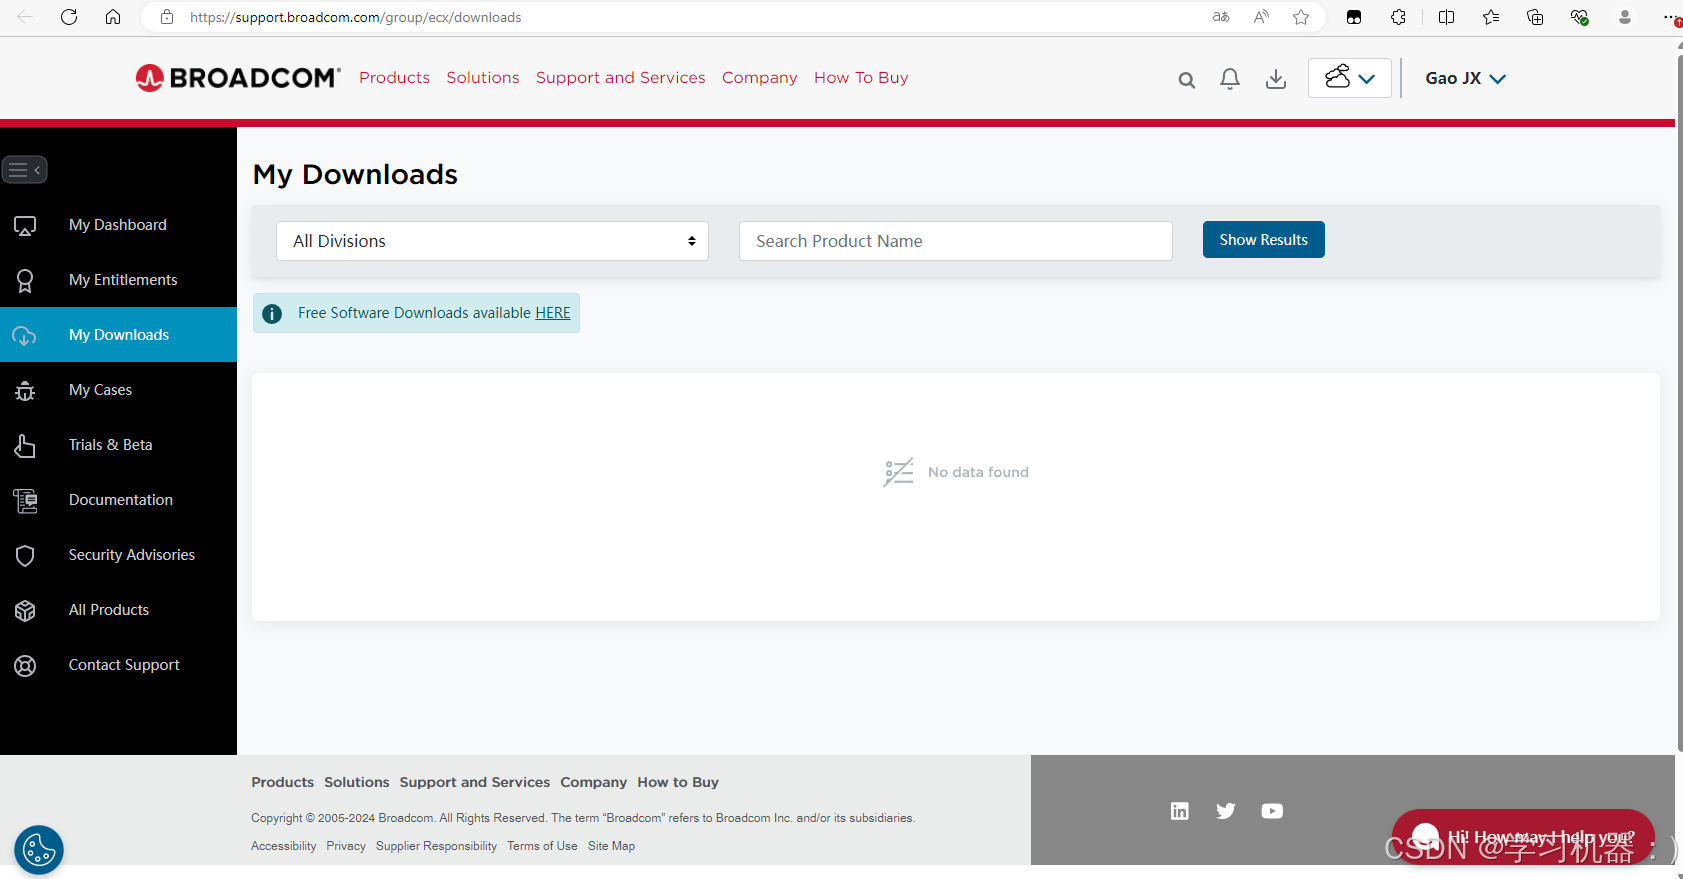The width and height of the screenshot is (1683, 879).
Task: Open the All Divisions dropdown
Action: pos(492,241)
